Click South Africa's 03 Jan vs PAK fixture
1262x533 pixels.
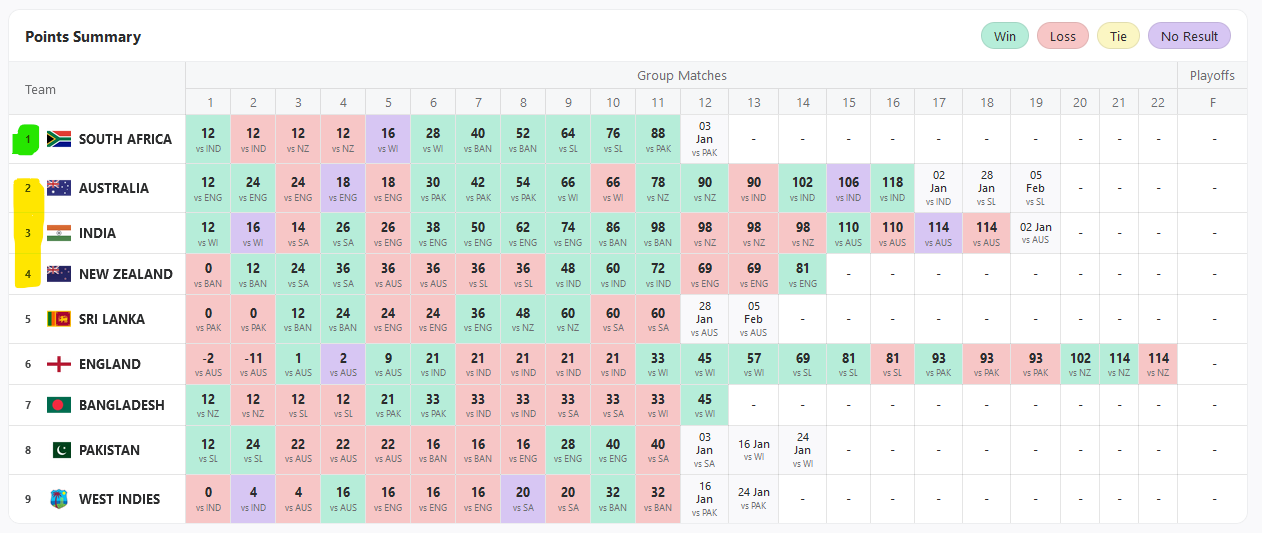click(x=704, y=139)
